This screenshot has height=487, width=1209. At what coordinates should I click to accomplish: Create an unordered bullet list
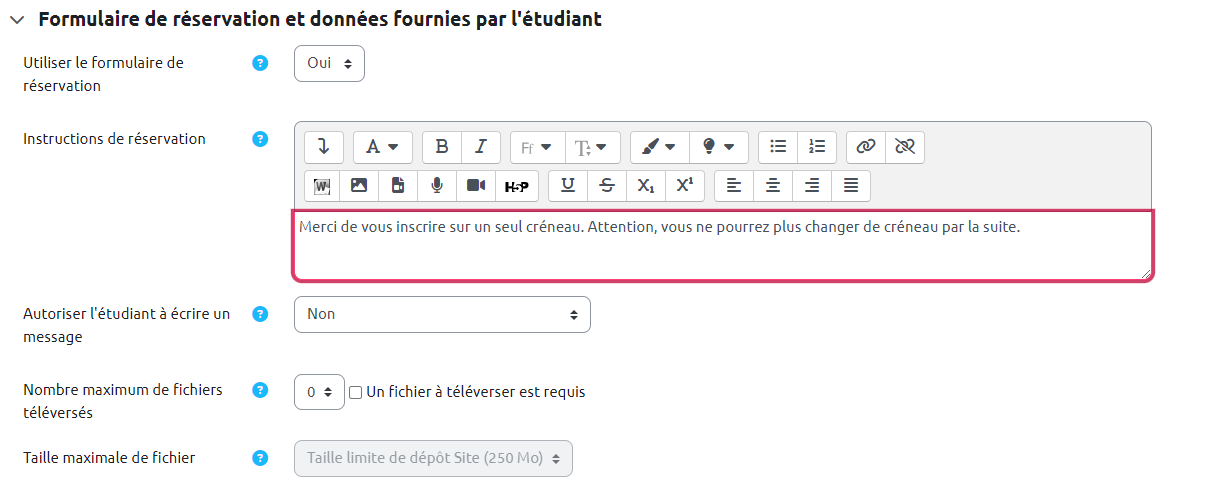(x=778, y=146)
